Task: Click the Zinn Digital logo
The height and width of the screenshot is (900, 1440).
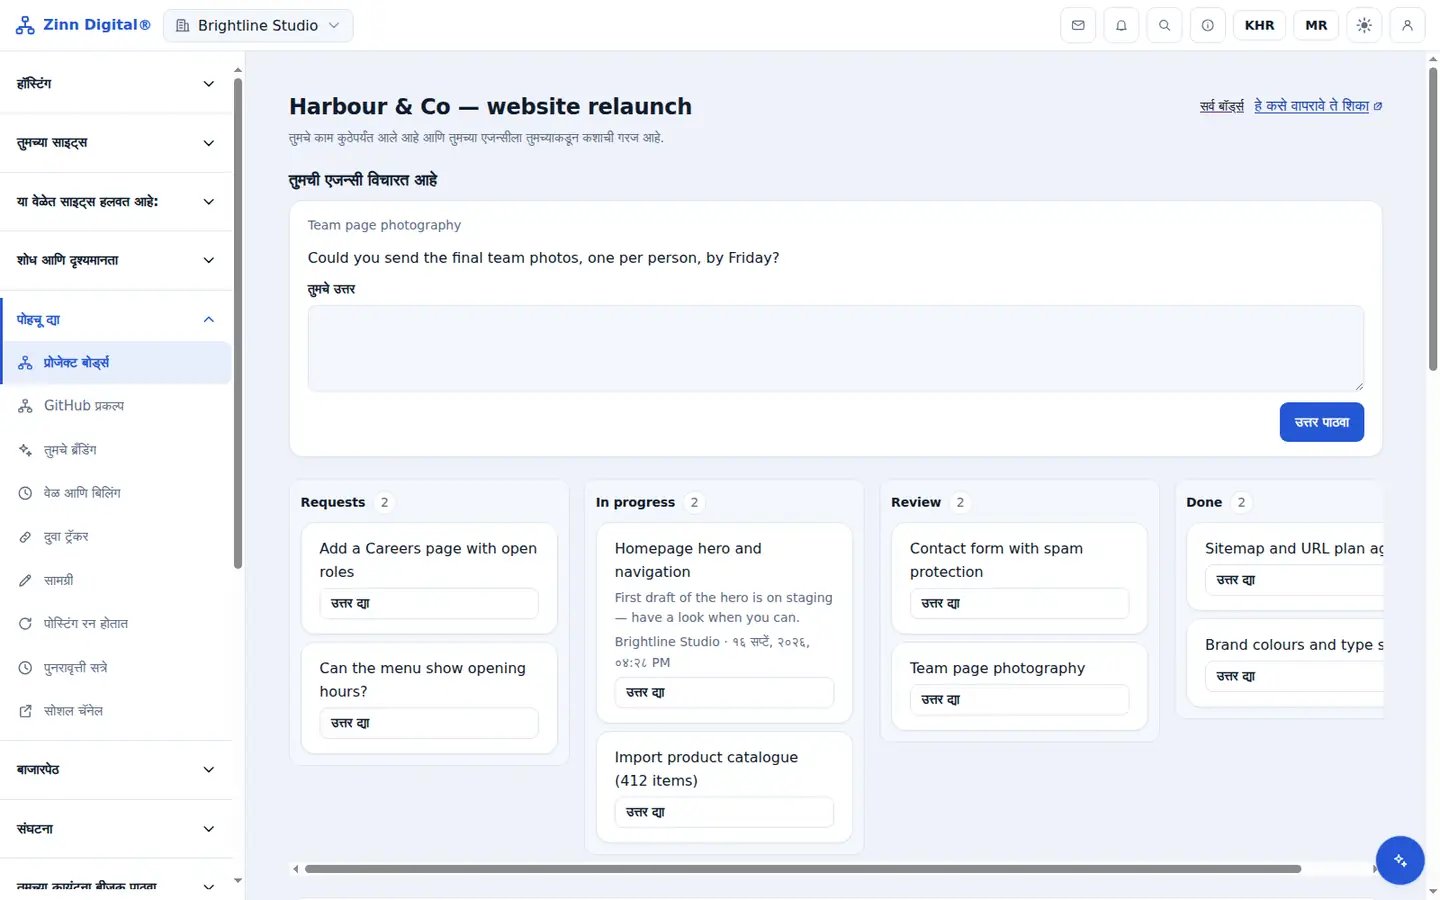Action: click(83, 25)
